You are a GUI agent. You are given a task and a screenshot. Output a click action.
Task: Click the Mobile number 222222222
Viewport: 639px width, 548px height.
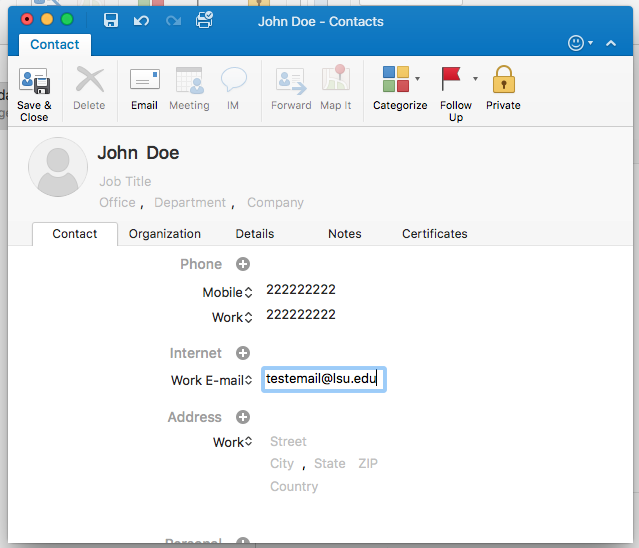301,290
